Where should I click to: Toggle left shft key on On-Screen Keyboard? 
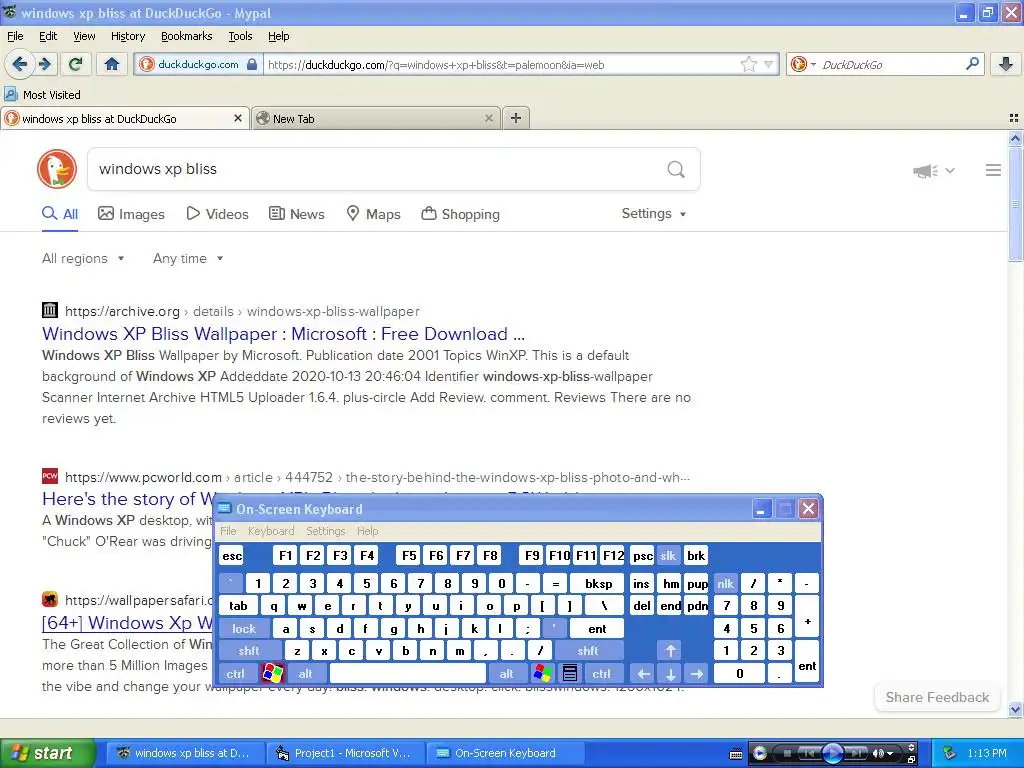[249, 650]
